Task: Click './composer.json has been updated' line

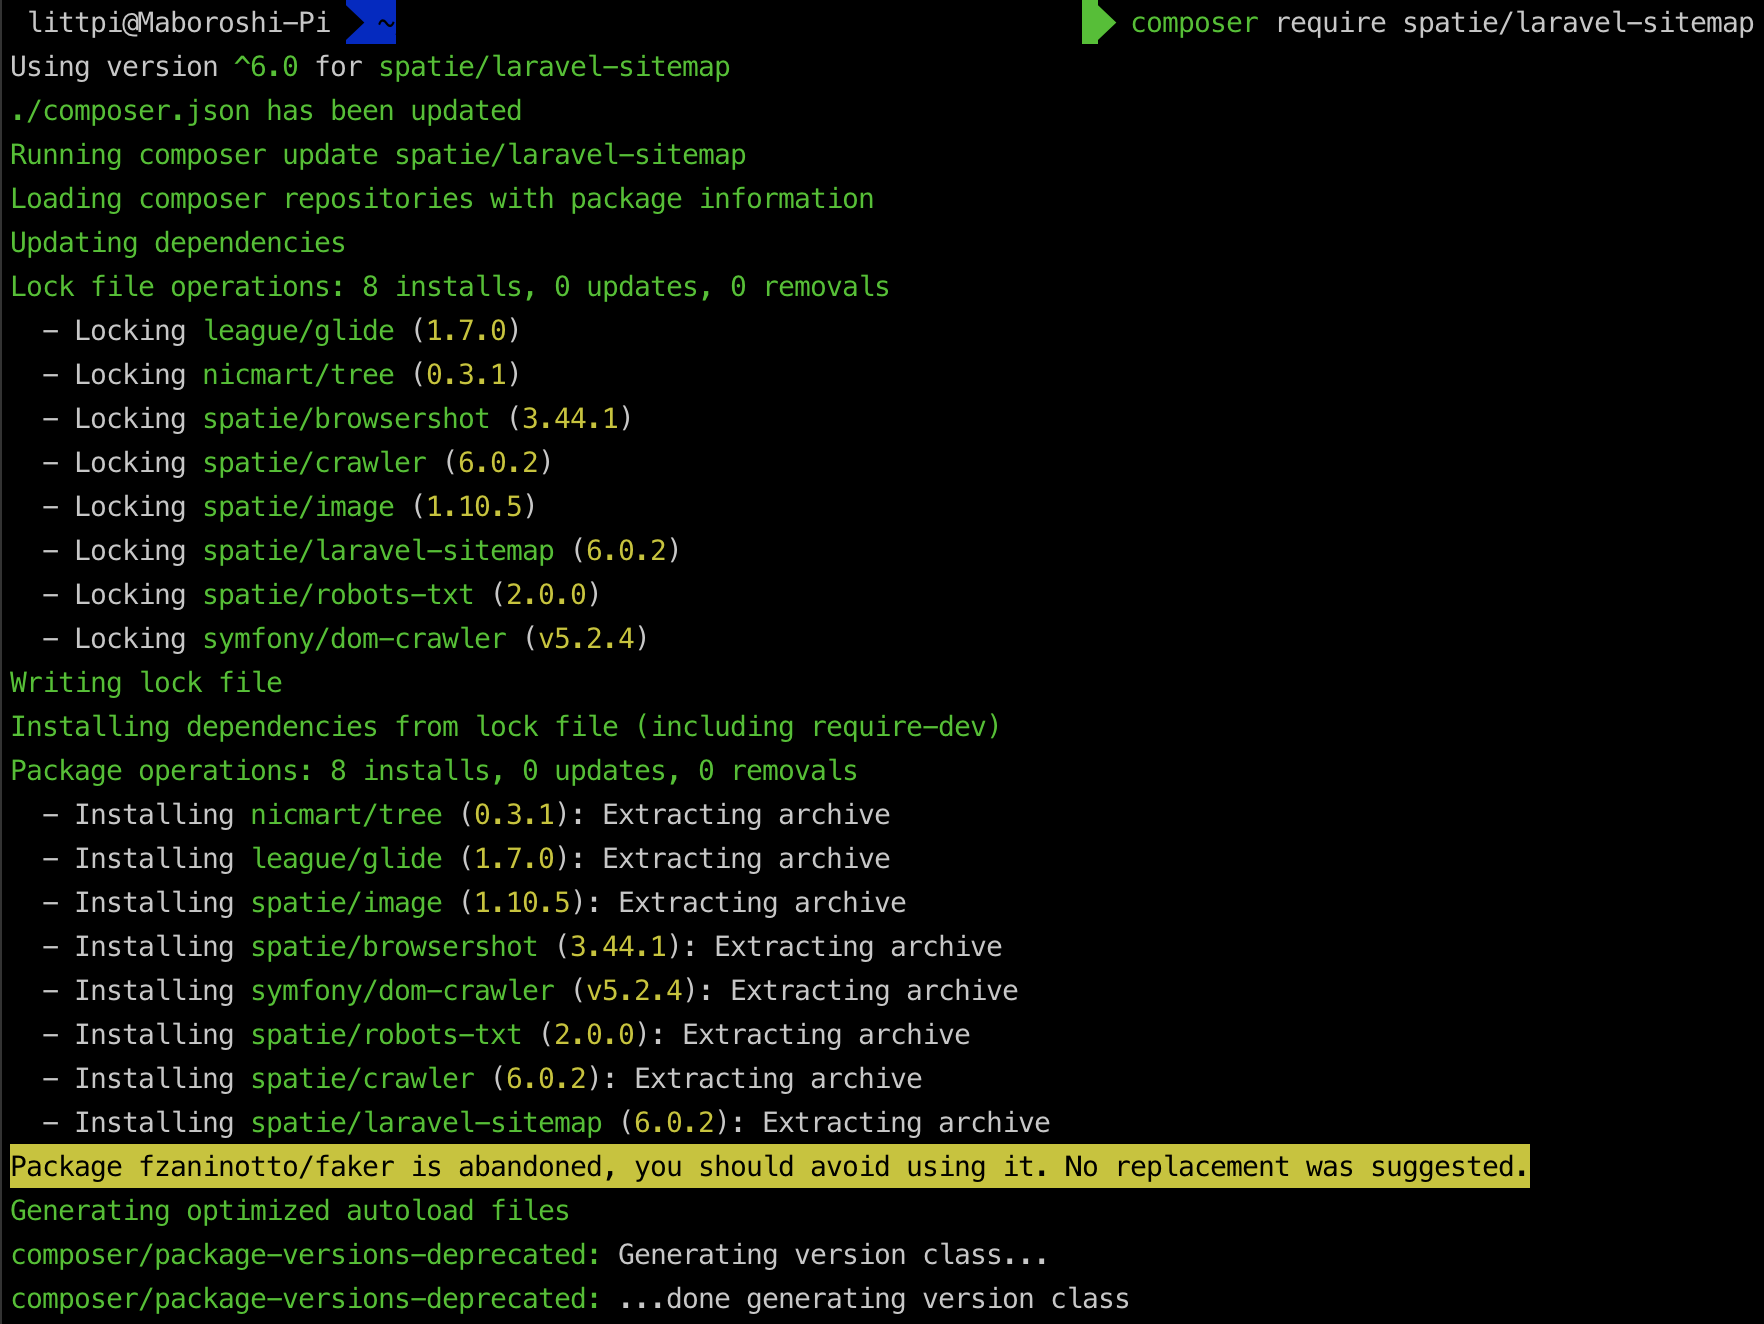Action: 266,111
